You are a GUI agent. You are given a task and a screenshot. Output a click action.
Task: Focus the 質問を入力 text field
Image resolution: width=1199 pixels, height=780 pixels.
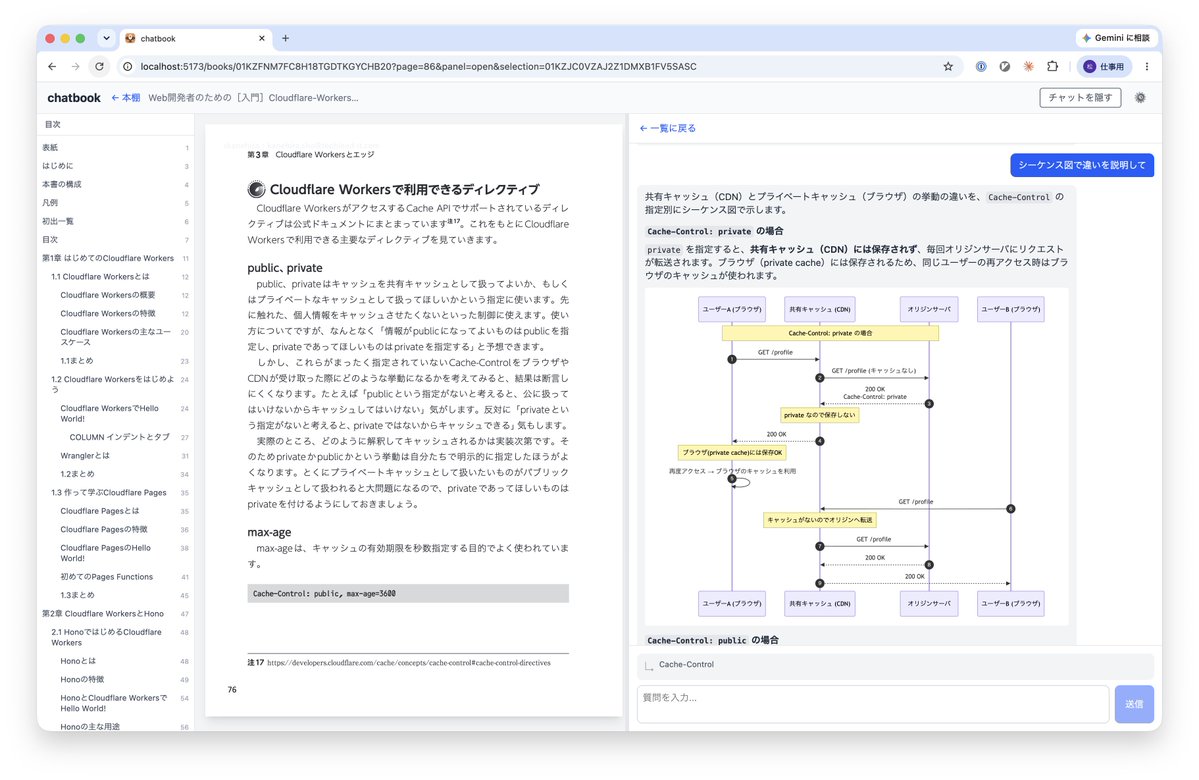coord(872,704)
